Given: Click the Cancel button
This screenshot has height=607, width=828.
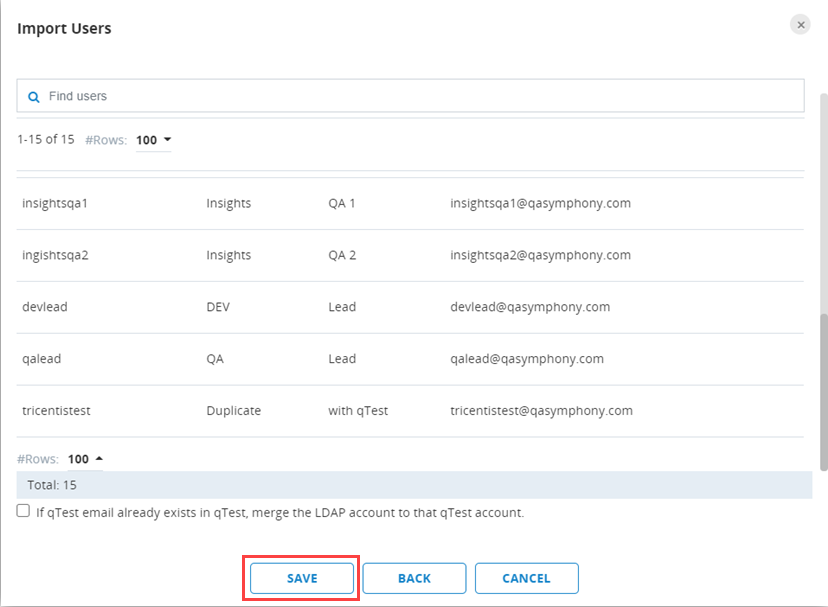Looking at the screenshot, I should (526, 578).
